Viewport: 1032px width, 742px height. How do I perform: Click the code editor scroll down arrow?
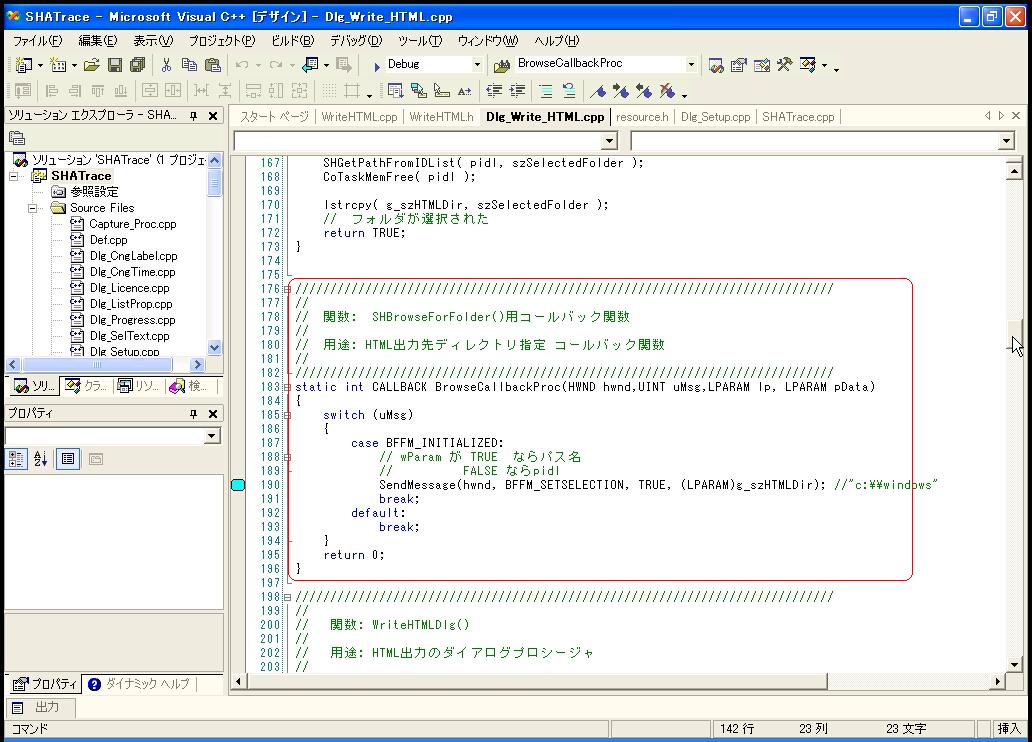(x=1014, y=664)
